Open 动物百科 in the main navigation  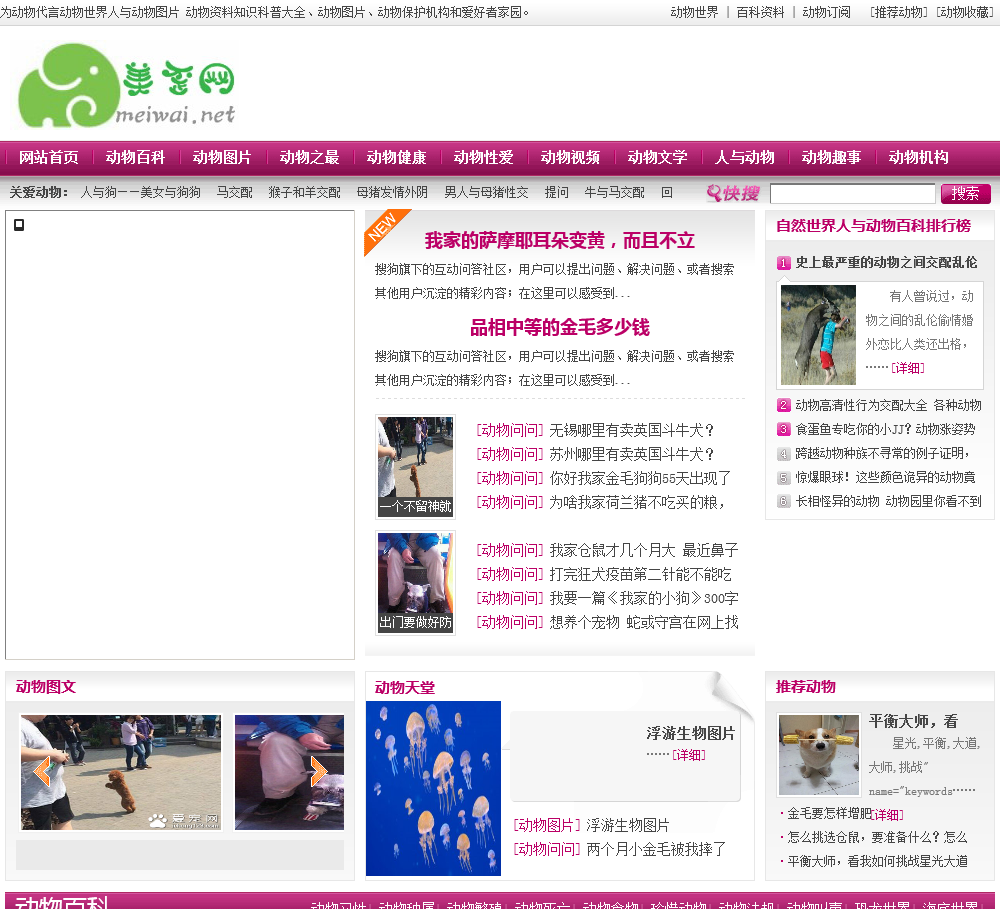click(135, 158)
